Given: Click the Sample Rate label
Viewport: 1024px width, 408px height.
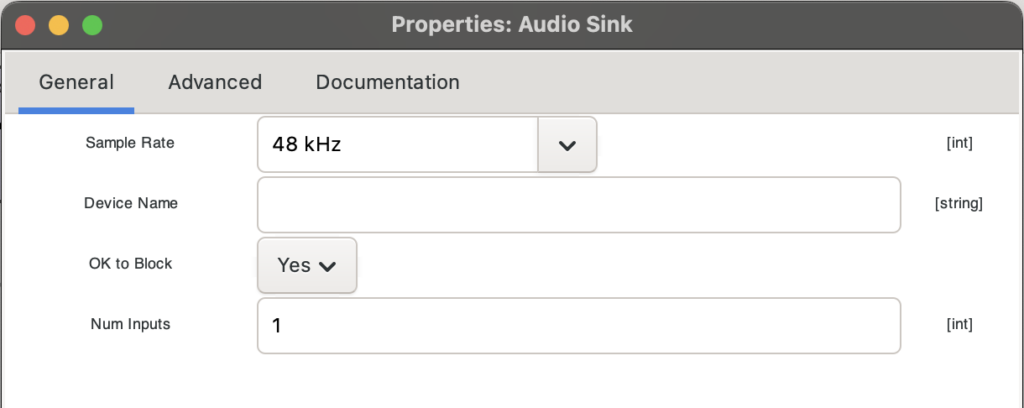Looking at the screenshot, I should pos(130,143).
